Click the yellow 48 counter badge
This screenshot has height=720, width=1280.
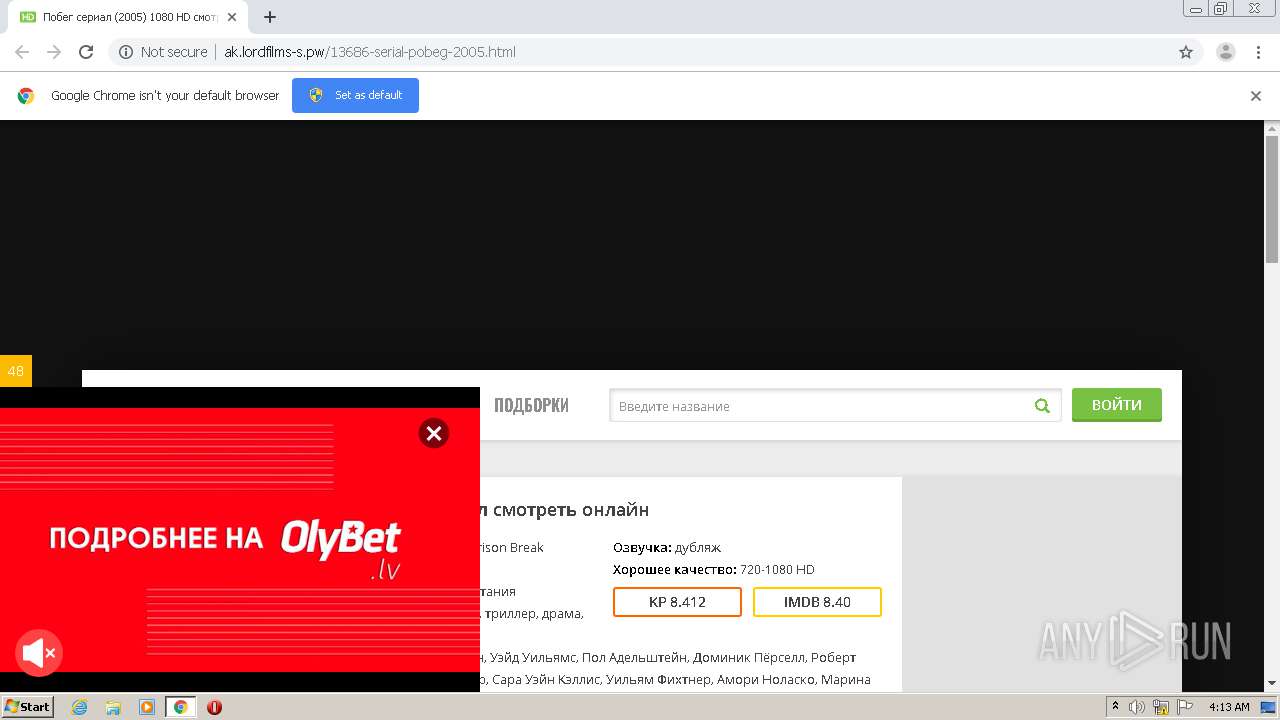tap(16, 371)
